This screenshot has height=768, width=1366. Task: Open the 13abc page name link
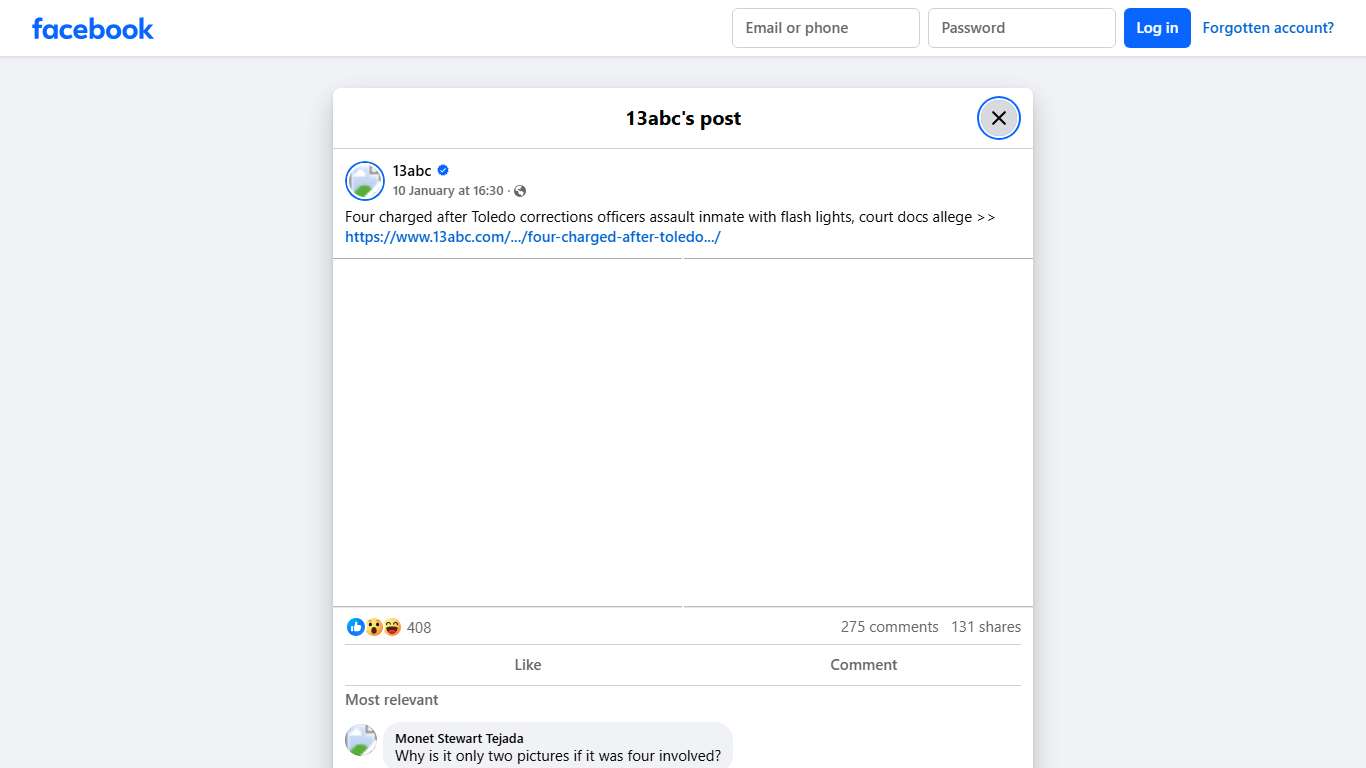tap(412, 170)
